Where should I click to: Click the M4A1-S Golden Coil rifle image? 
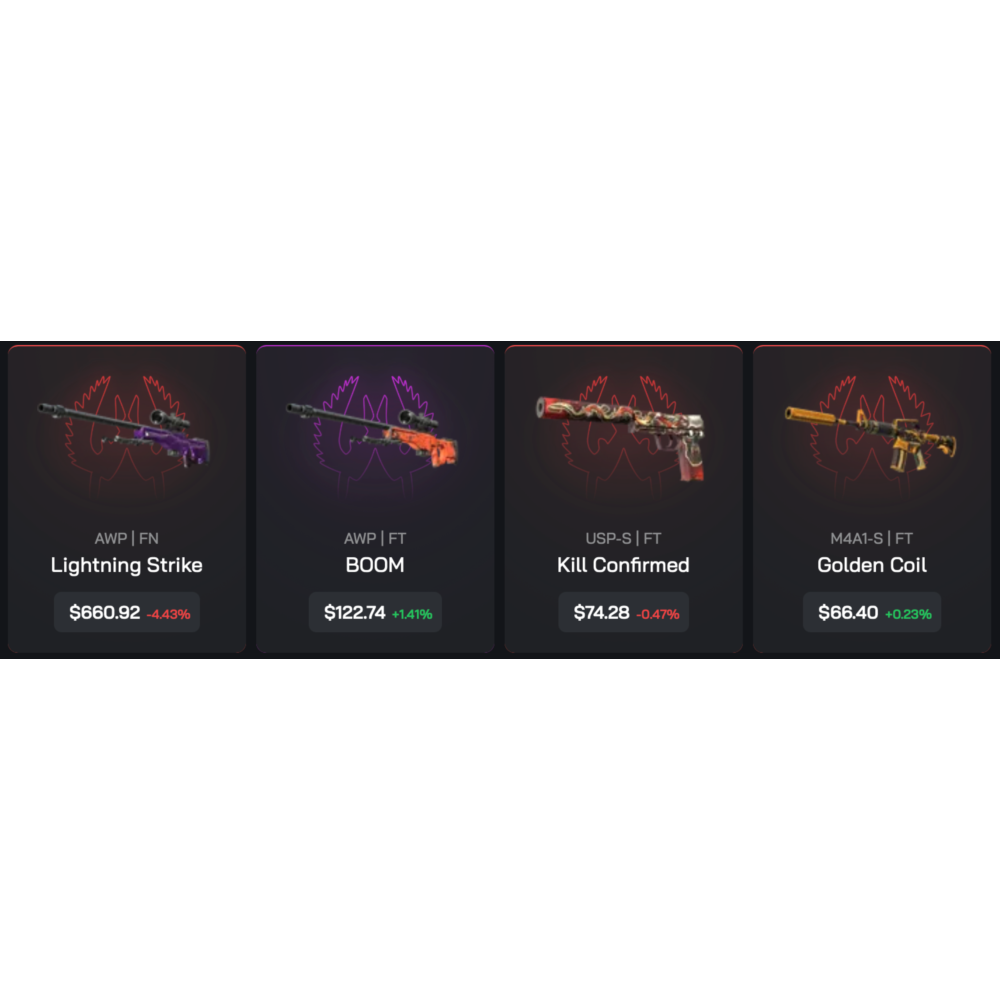(x=871, y=439)
